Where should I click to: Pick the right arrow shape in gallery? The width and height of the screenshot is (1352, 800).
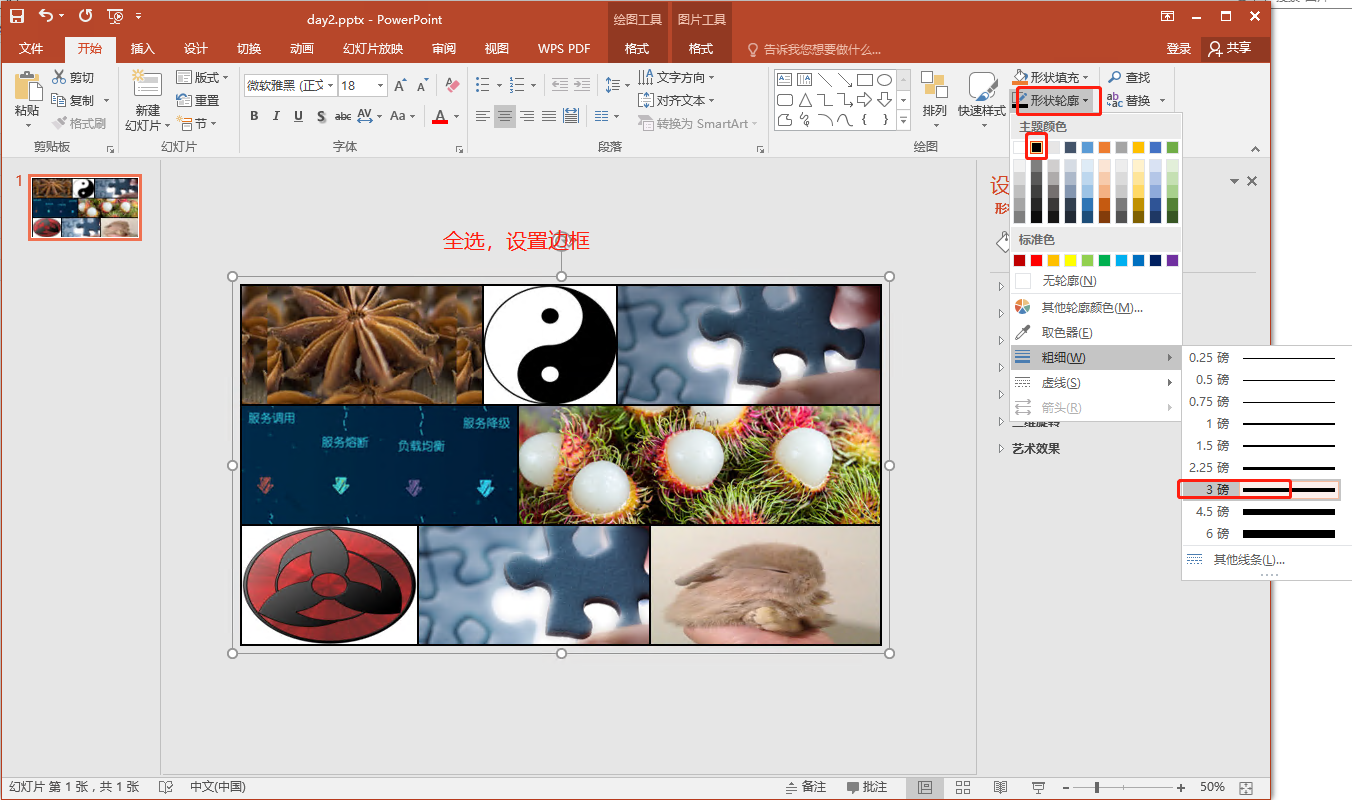[865, 100]
